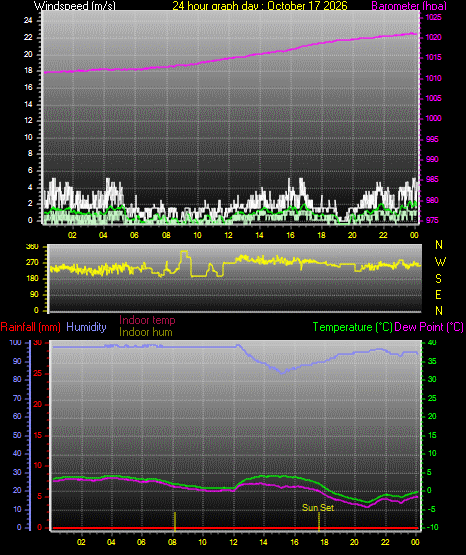Click the '50' humidity scale value
466x555 pixels.
click(17, 435)
